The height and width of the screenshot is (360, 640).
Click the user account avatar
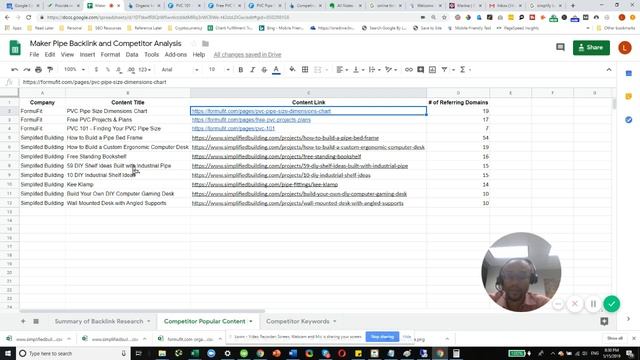(x=625, y=48)
